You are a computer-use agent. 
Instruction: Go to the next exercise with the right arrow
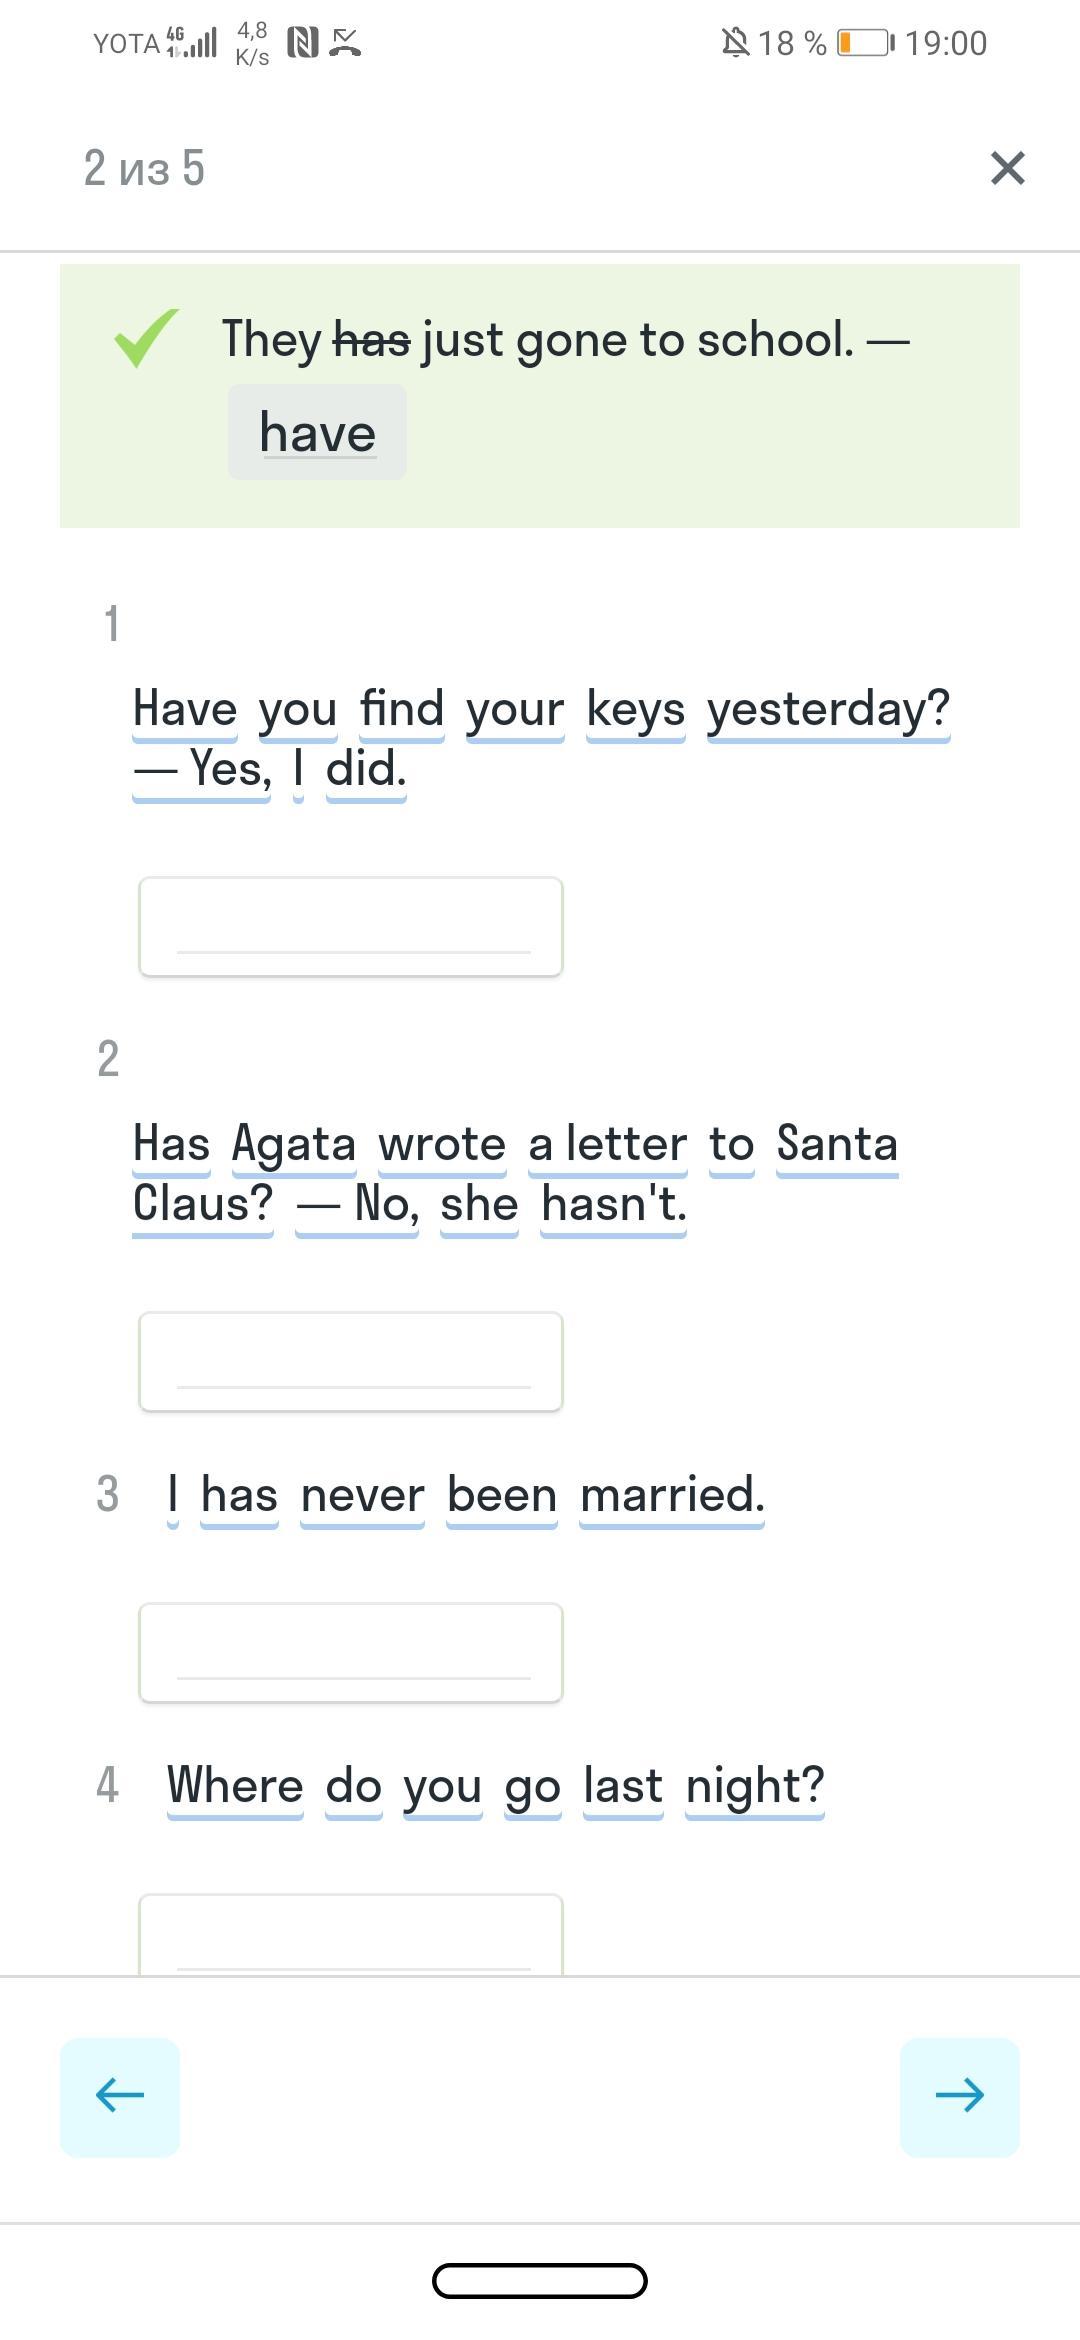959,2096
